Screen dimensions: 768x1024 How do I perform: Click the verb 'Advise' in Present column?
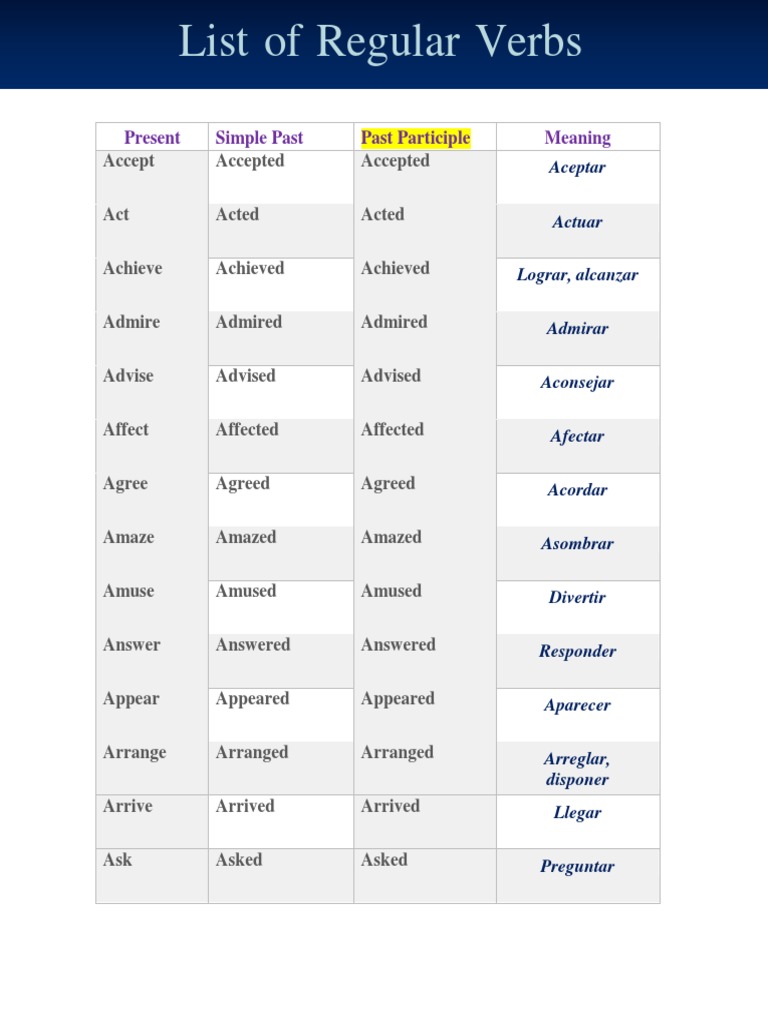click(x=128, y=376)
